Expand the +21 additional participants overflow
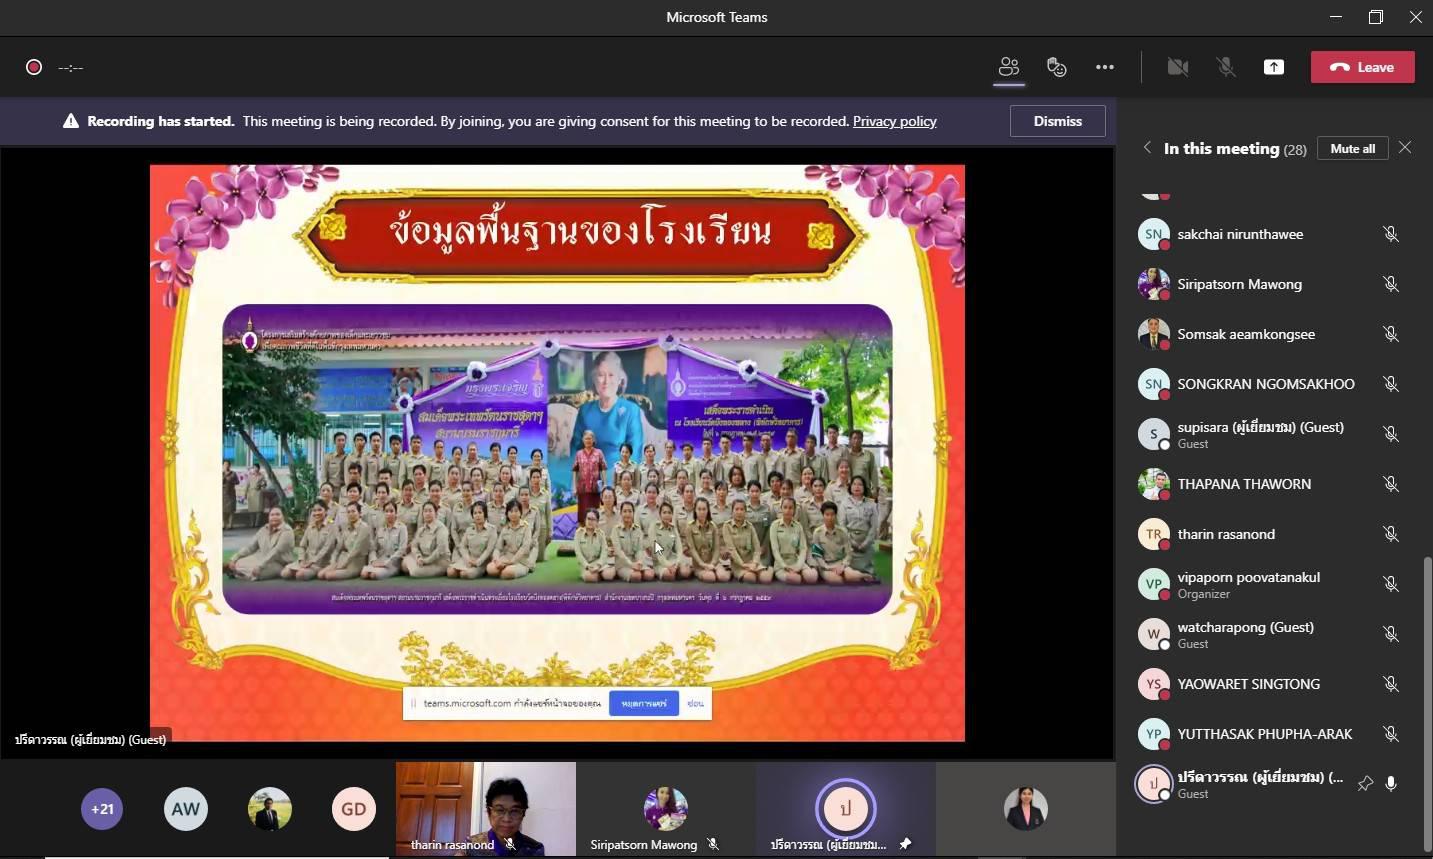 click(x=102, y=809)
